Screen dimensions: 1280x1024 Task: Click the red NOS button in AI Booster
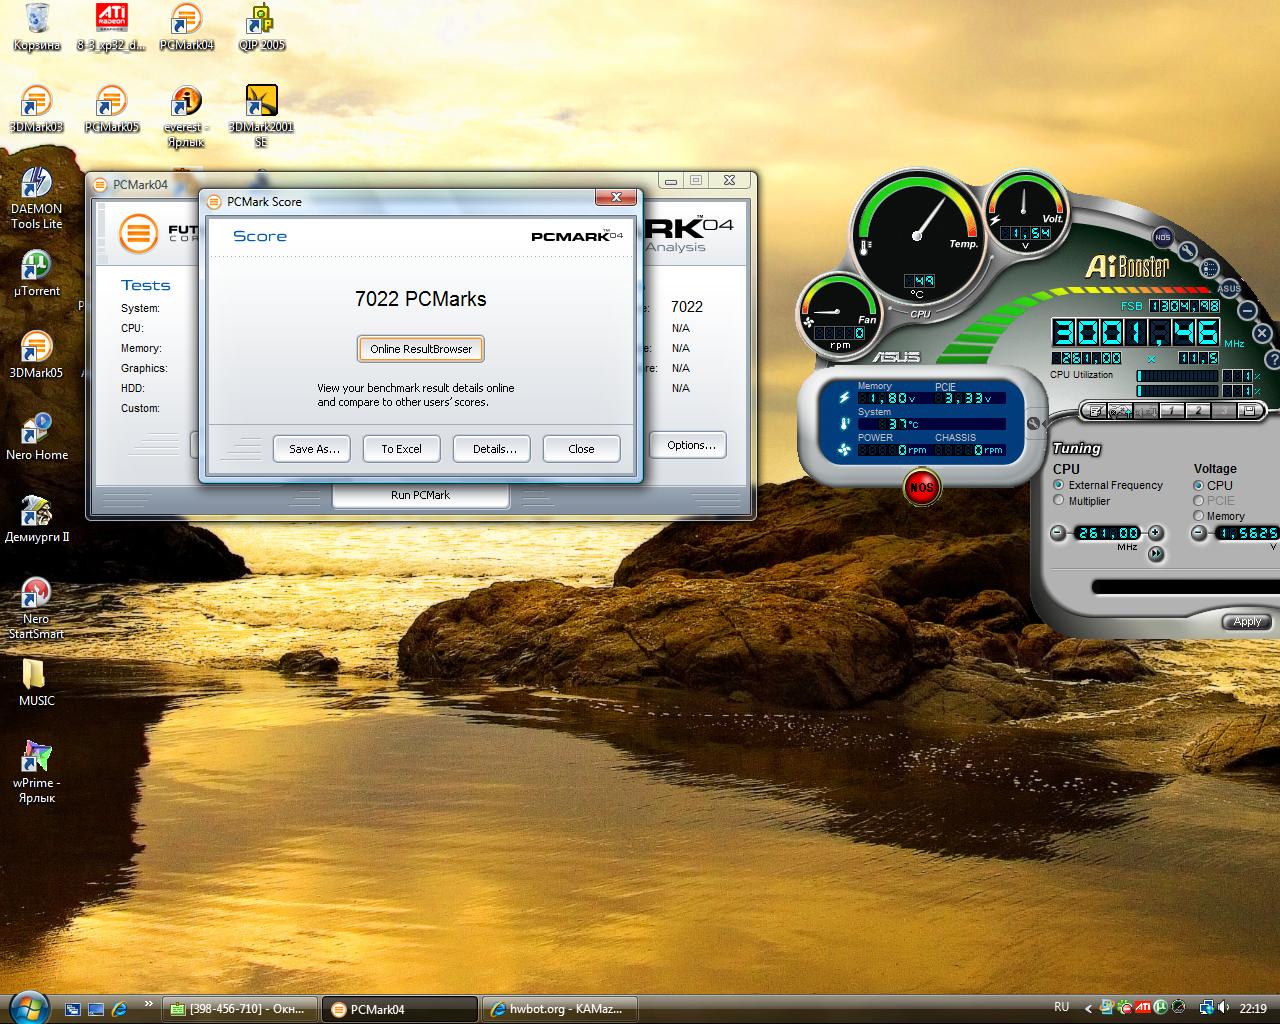(x=922, y=487)
